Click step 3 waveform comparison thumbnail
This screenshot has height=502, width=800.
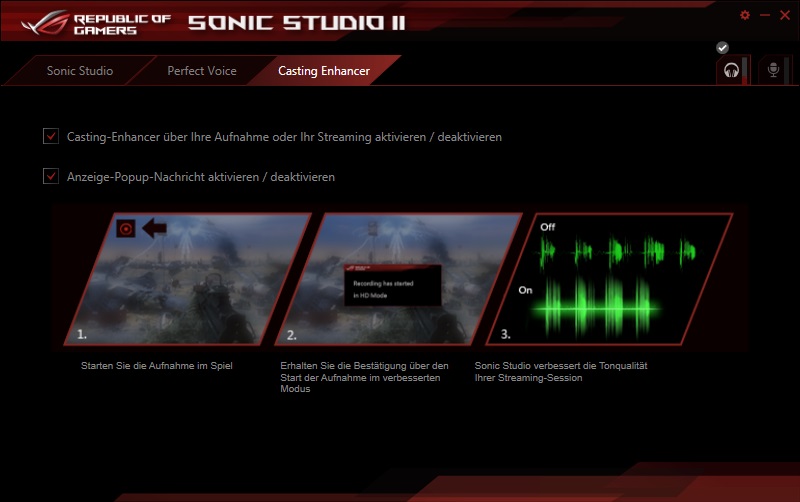[x=610, y=279]
